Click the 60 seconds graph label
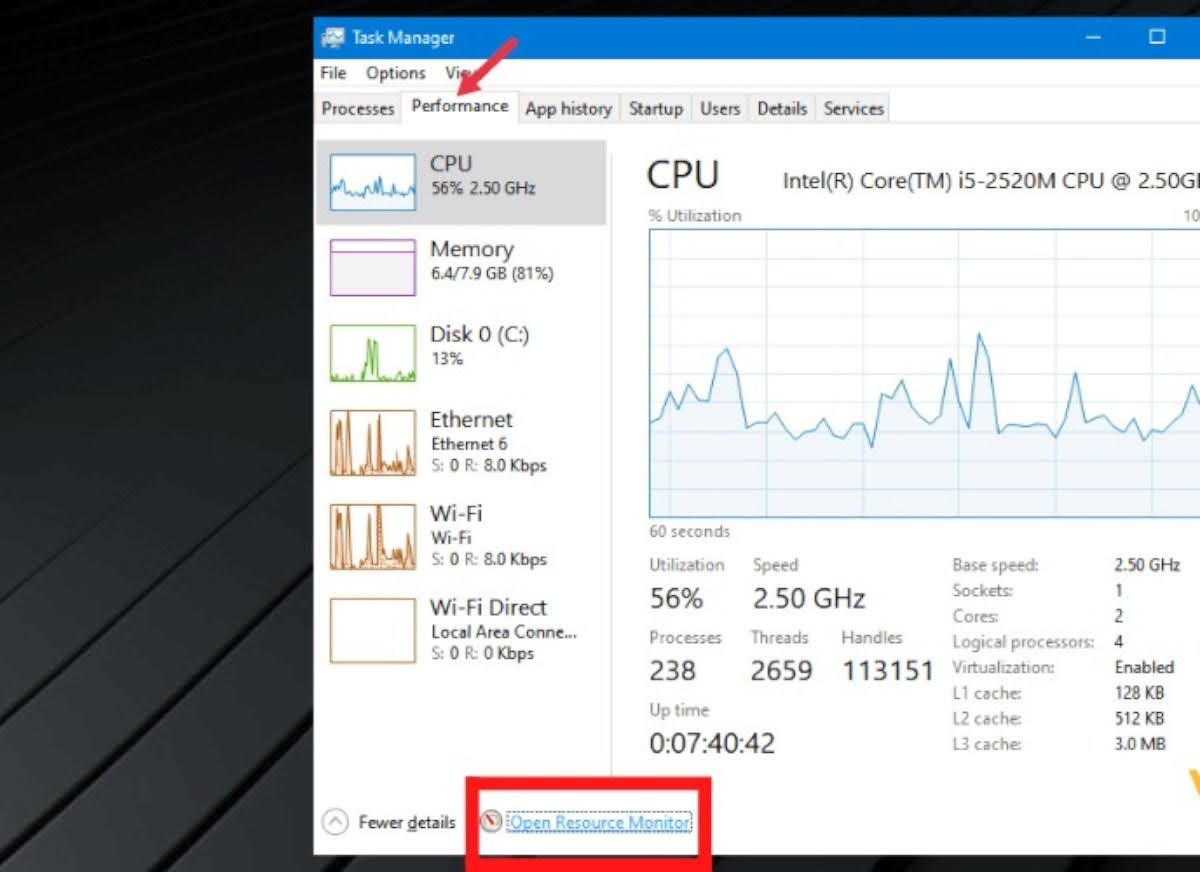Screen dimensions: 1200x872 pyautogui.click(x=689, y=531)
